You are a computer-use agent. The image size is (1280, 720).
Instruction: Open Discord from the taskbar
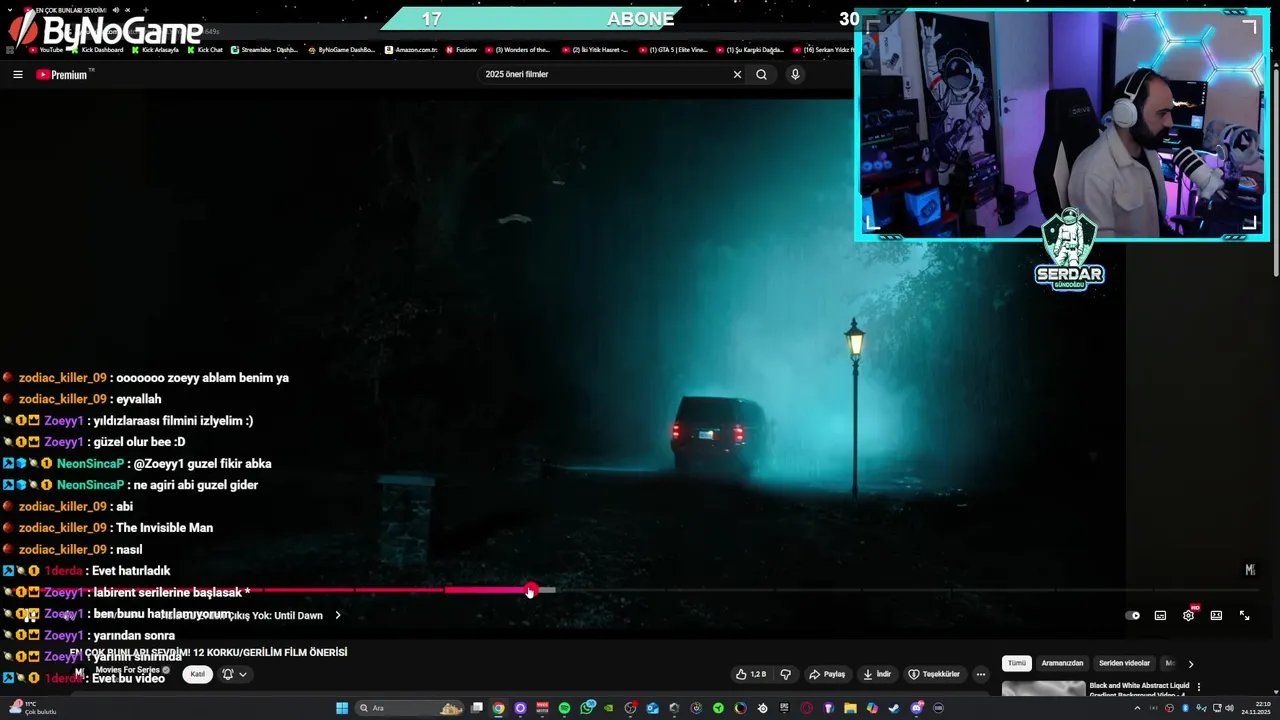916,708
